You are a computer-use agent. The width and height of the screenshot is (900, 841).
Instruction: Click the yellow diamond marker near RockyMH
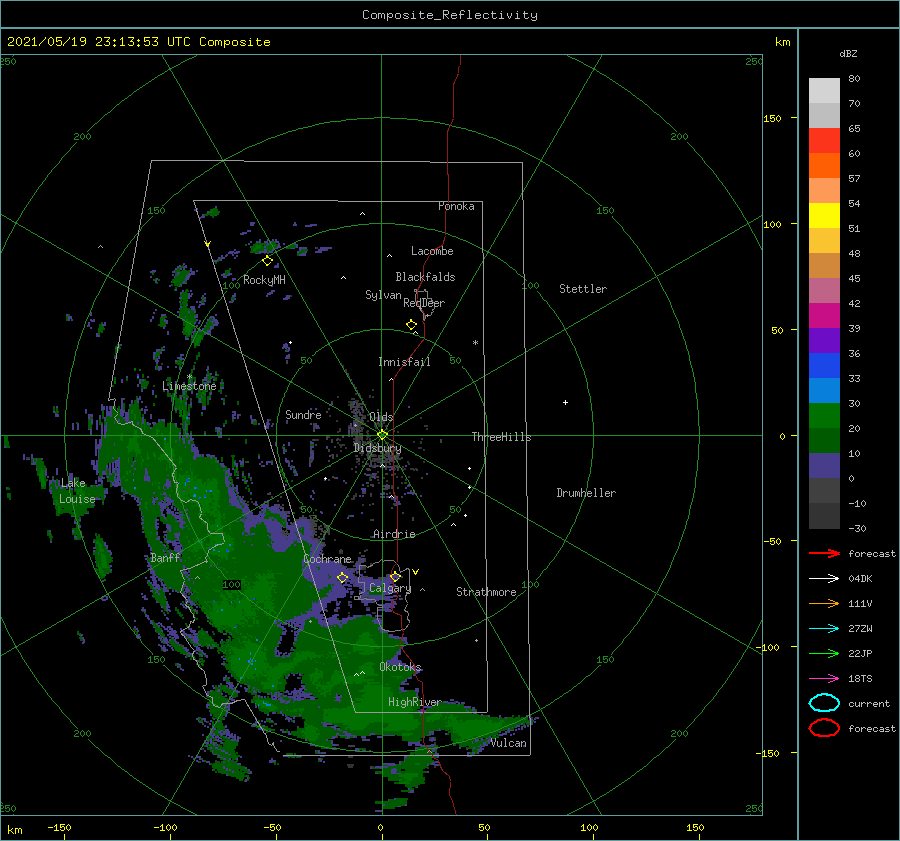coord(267,261)
